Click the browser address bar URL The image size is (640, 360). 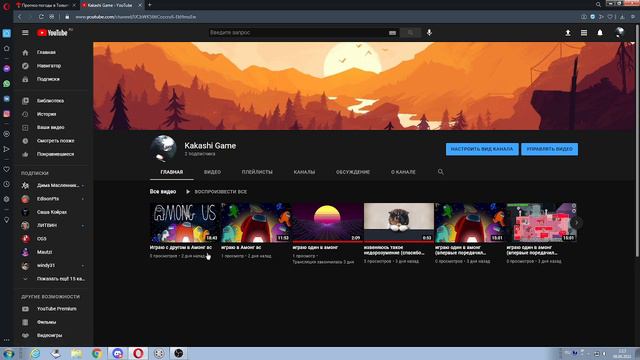pos(136,17)
